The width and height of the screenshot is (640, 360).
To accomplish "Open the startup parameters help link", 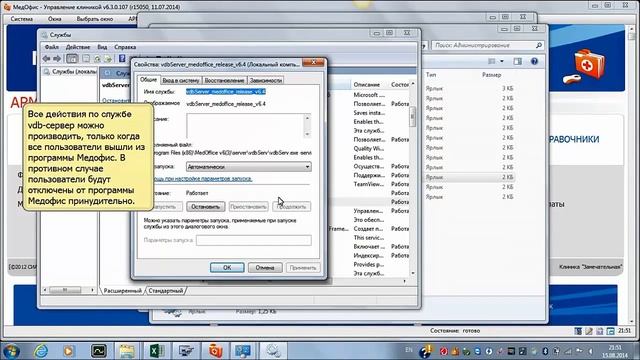I will [x=202, y=179].
